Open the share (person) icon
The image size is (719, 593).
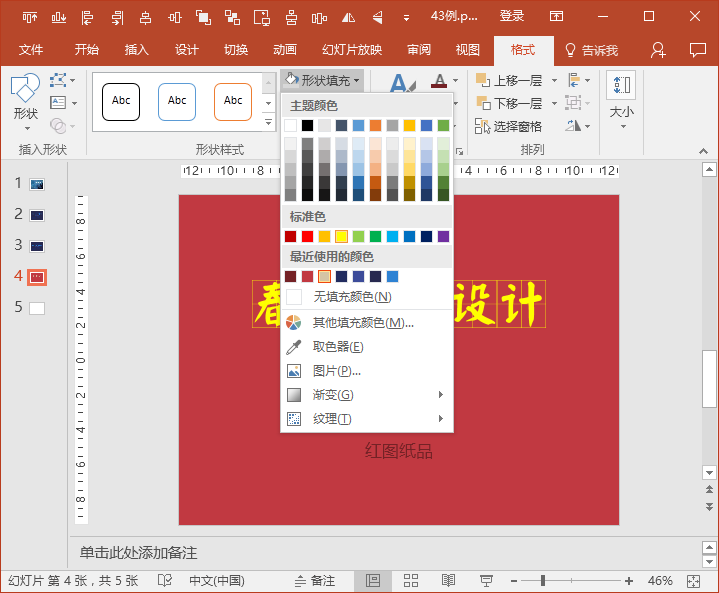[x=658, y=50]
